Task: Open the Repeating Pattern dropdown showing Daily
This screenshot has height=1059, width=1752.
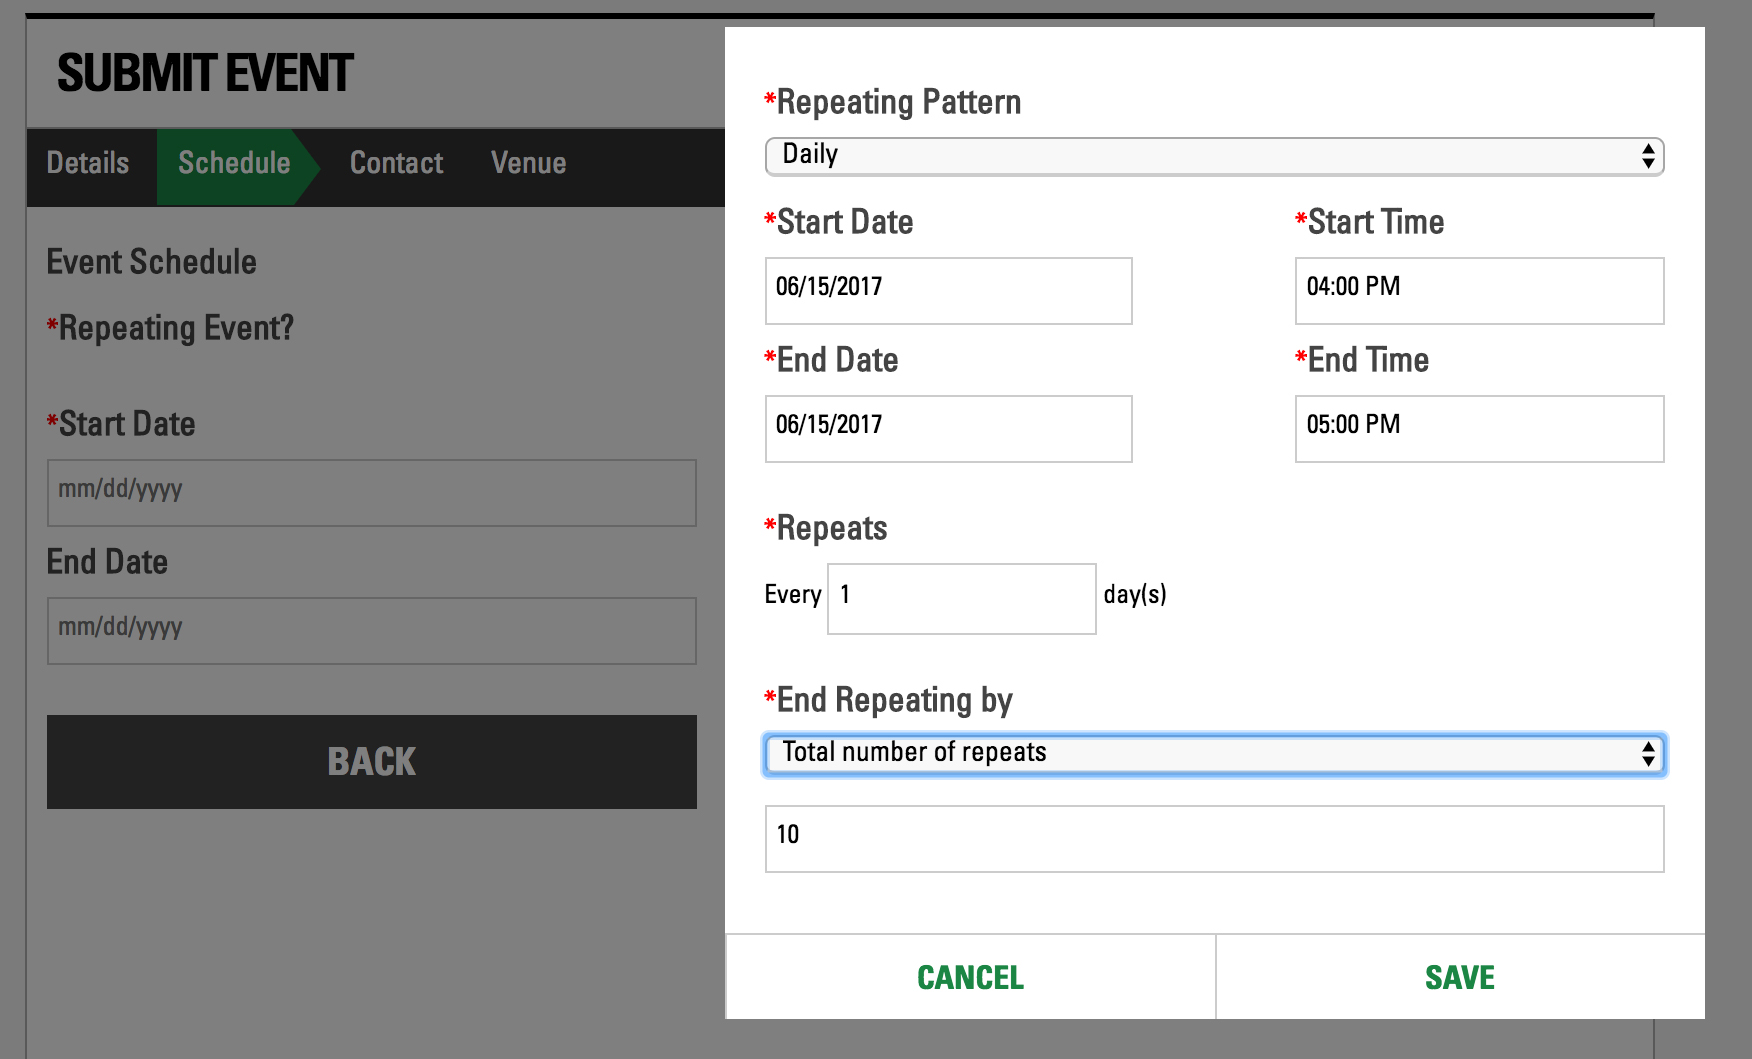Action: point(1214,156)
